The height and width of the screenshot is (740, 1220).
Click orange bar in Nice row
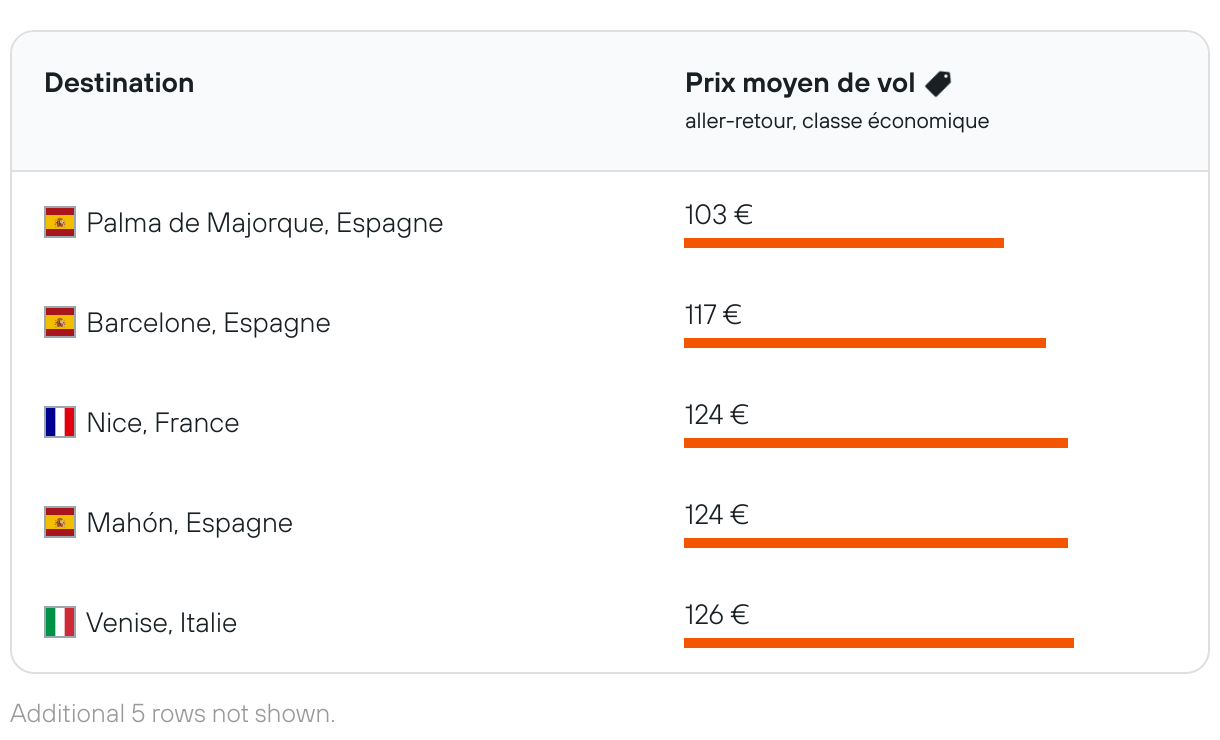tap(875, 443)
